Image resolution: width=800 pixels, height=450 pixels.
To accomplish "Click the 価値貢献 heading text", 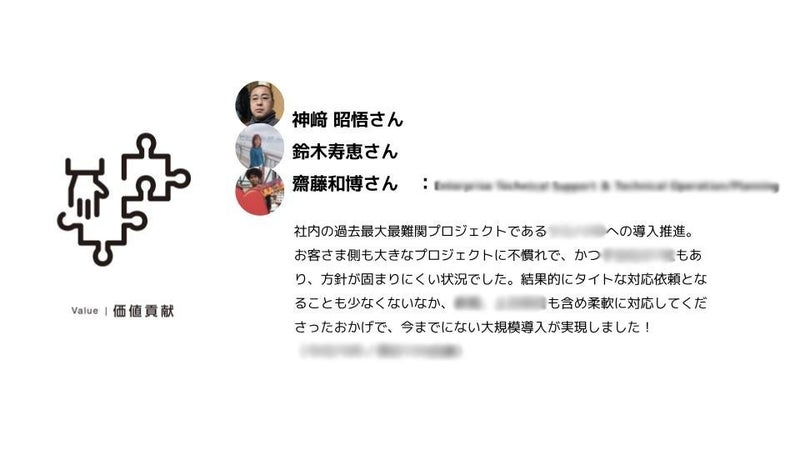I will [x=143, y=311].
